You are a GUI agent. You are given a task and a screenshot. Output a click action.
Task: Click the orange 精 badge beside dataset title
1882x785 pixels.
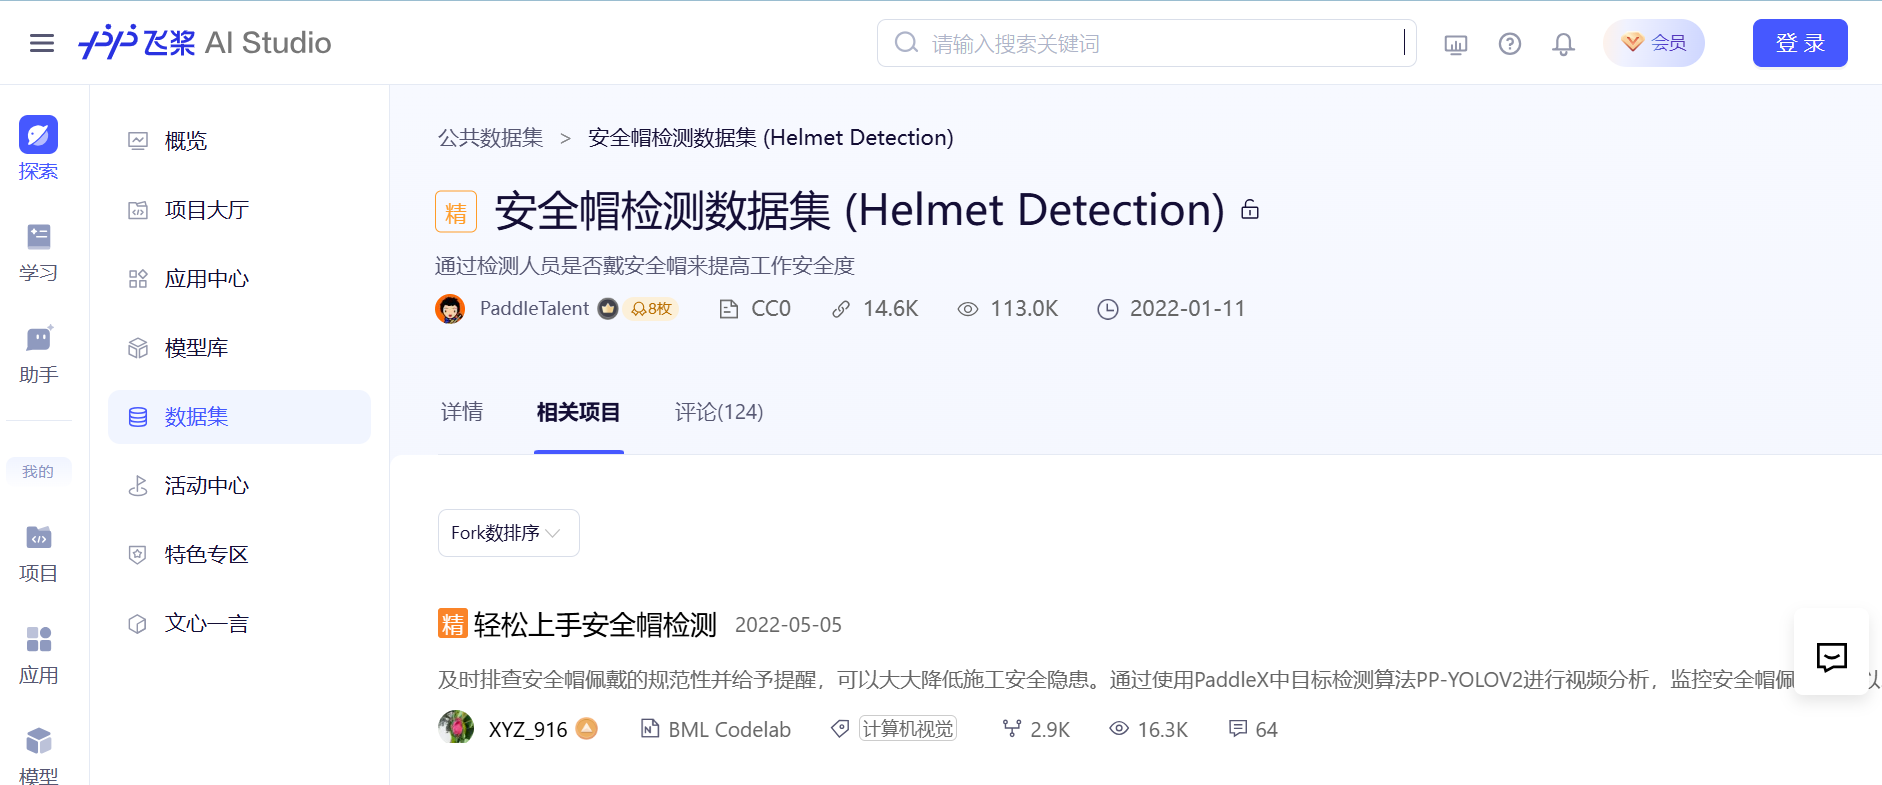(456, 212)
